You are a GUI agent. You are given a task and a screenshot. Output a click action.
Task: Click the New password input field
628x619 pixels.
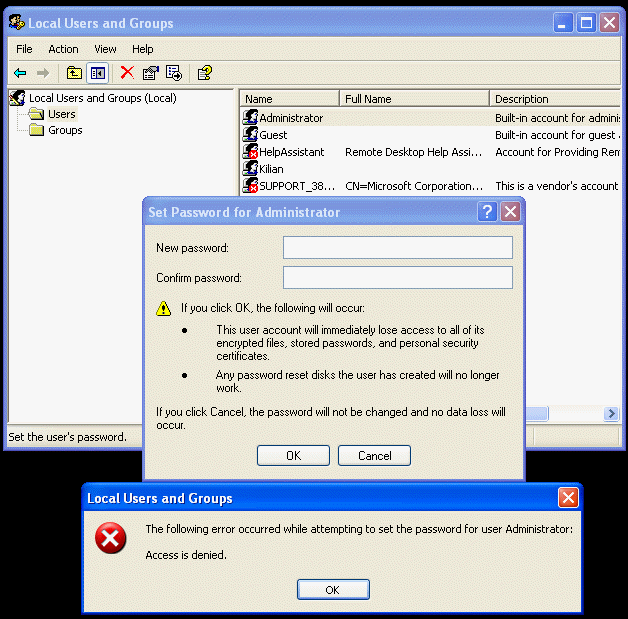[397, 248]
